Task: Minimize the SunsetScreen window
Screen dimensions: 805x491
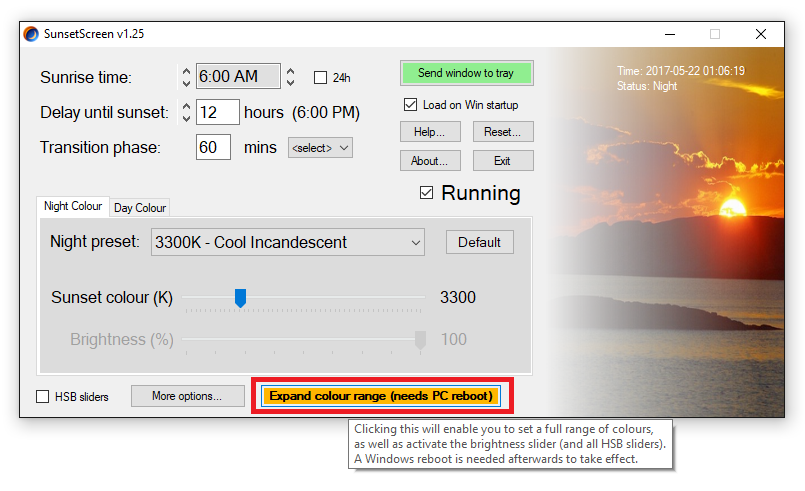Action: pos(670,34)
